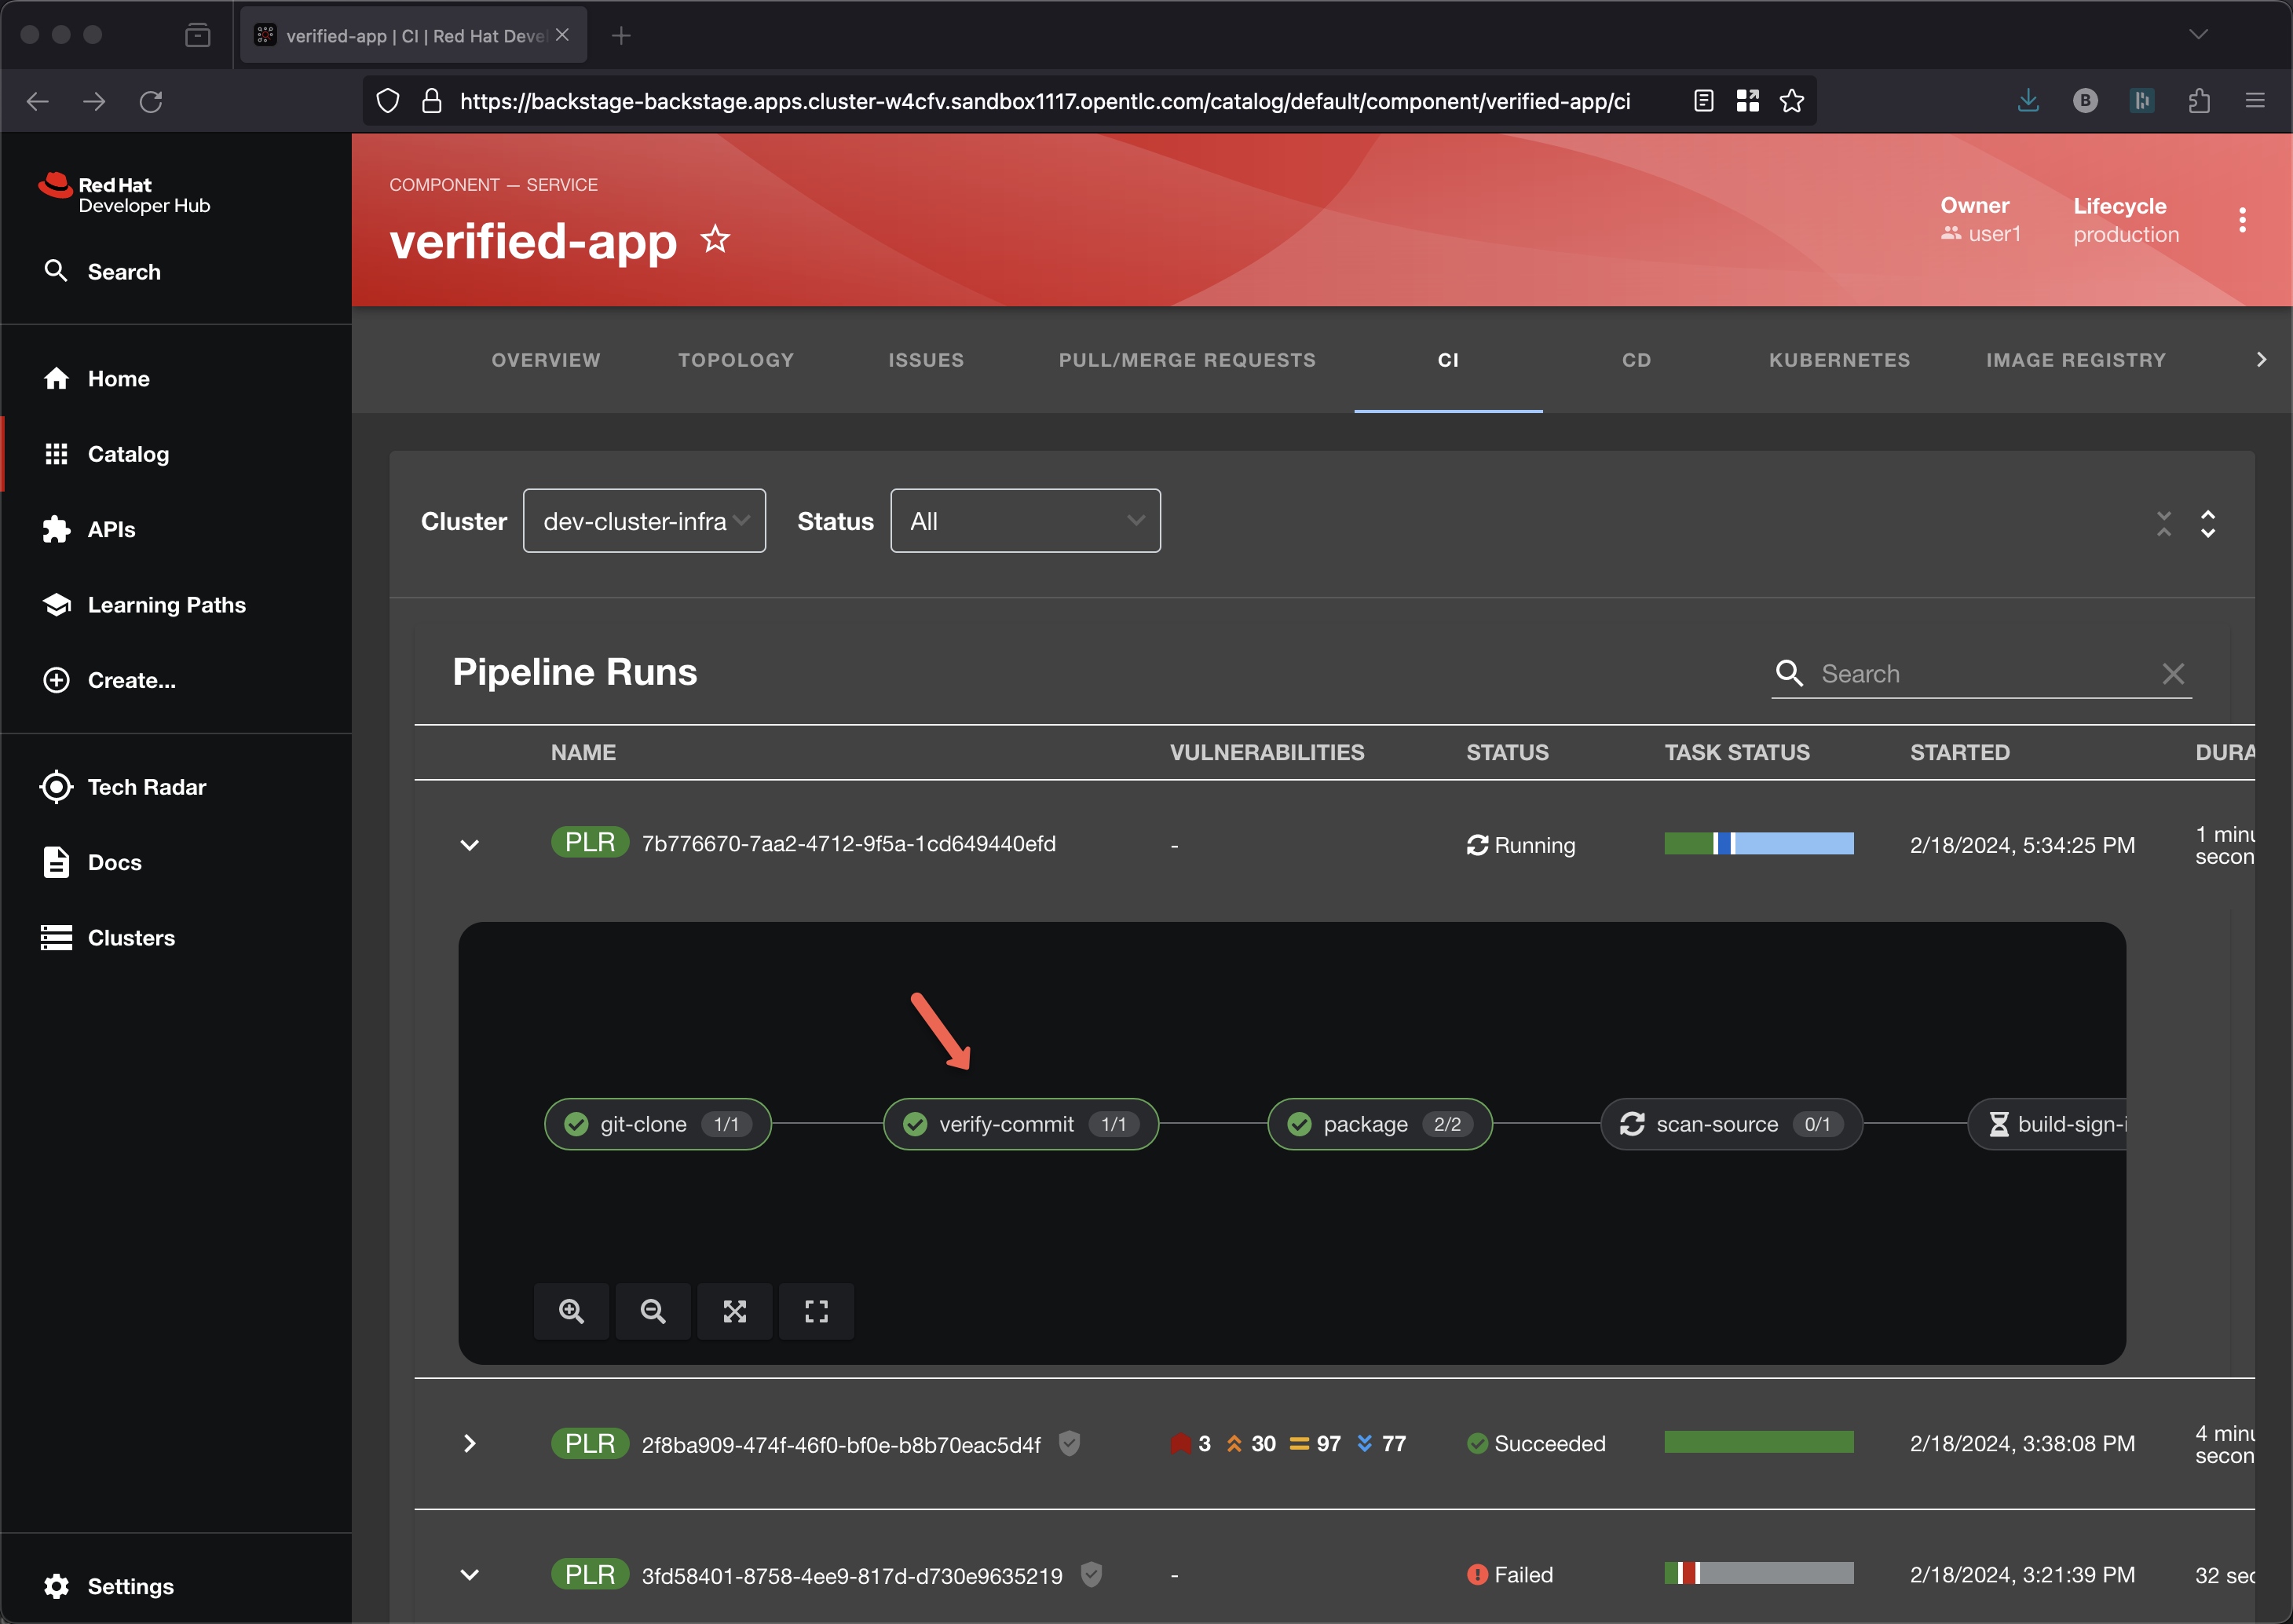Star the verified-app component as favorite
Viewport: 2293px width, 1624px height.
click(715, 240)
